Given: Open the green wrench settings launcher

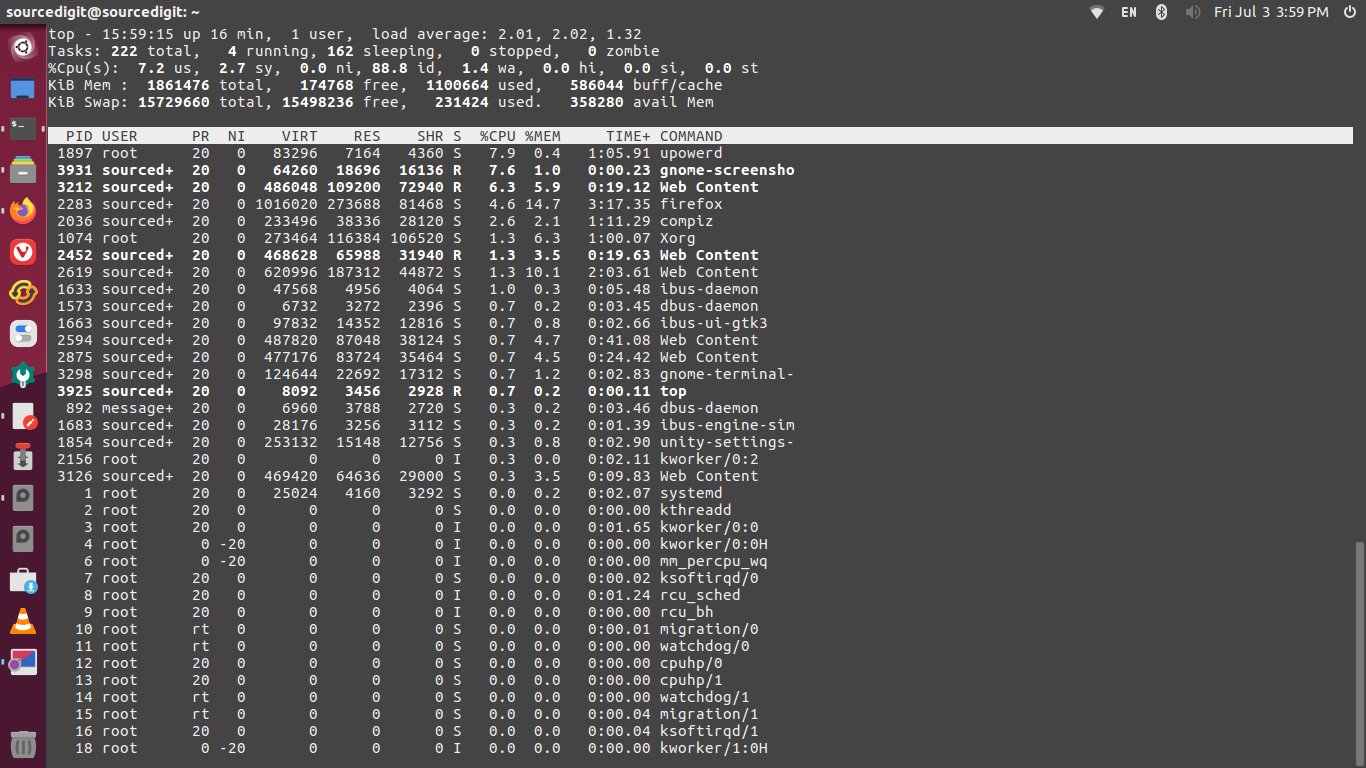Looking at the screenshot, I should click(x=23, y=375).
